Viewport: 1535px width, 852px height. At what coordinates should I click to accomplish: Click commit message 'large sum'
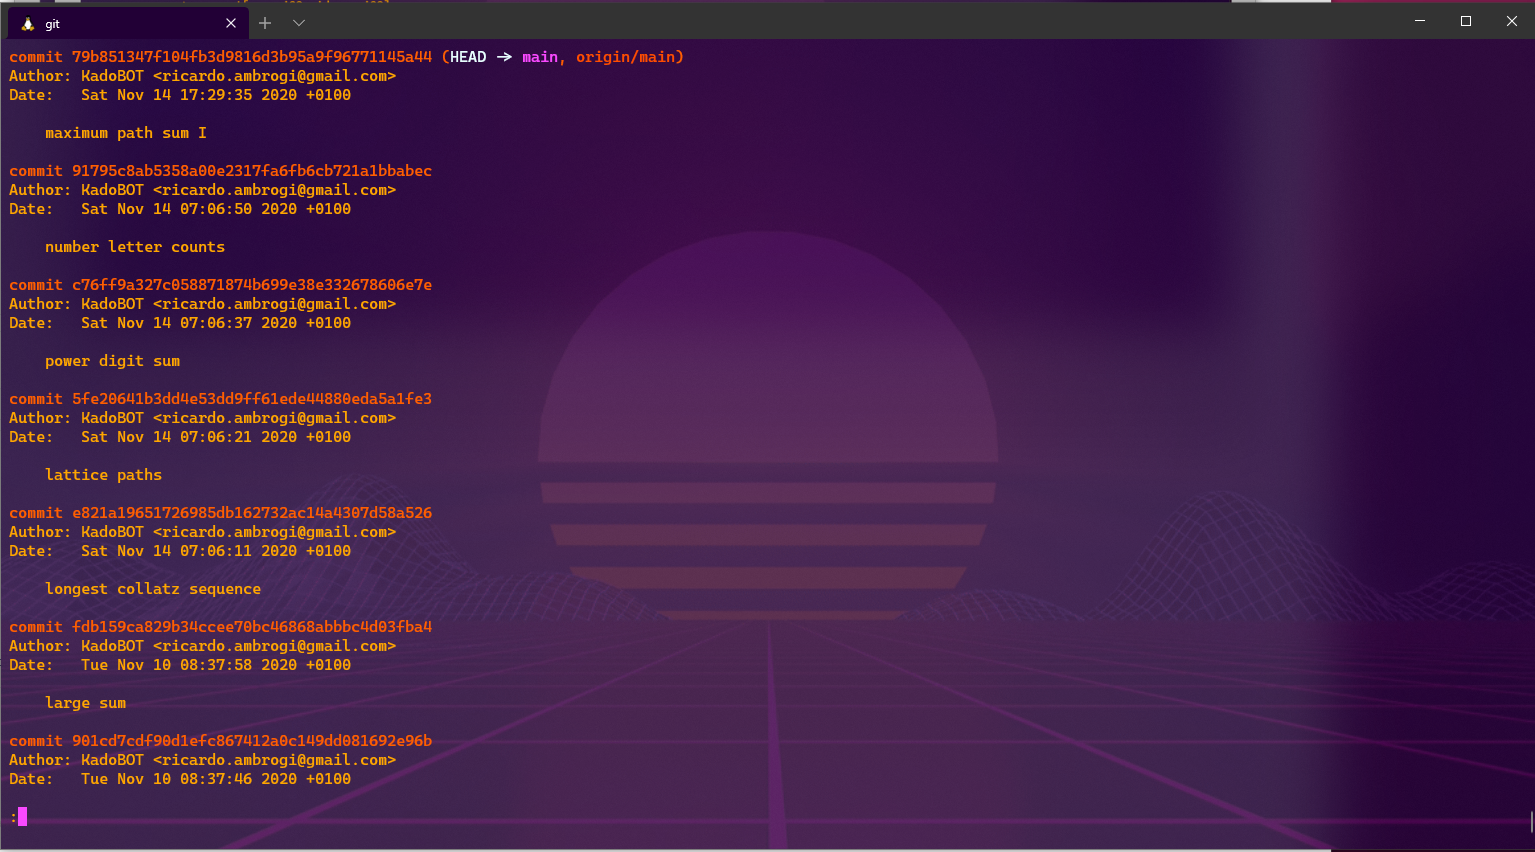(86, 703)
